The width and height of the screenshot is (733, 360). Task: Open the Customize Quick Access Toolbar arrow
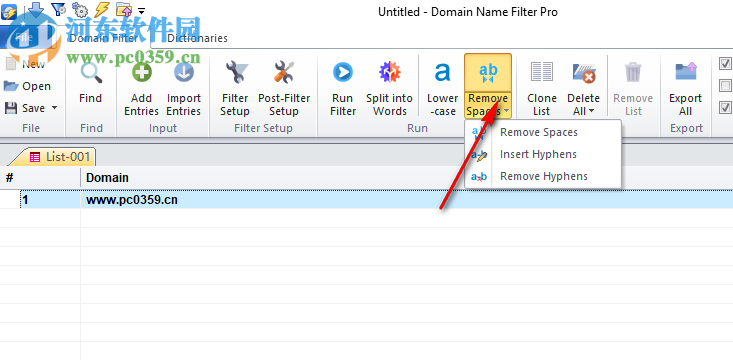(142, 10)
